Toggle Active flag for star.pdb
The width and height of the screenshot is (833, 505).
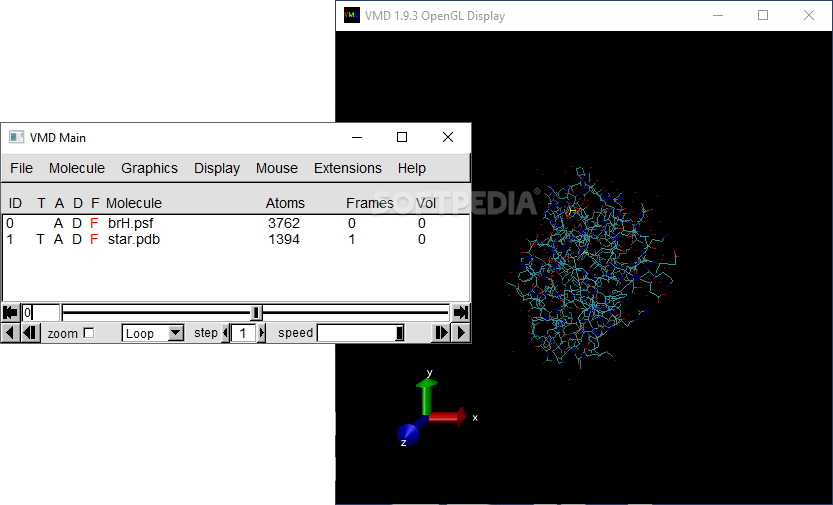[58, 239]
